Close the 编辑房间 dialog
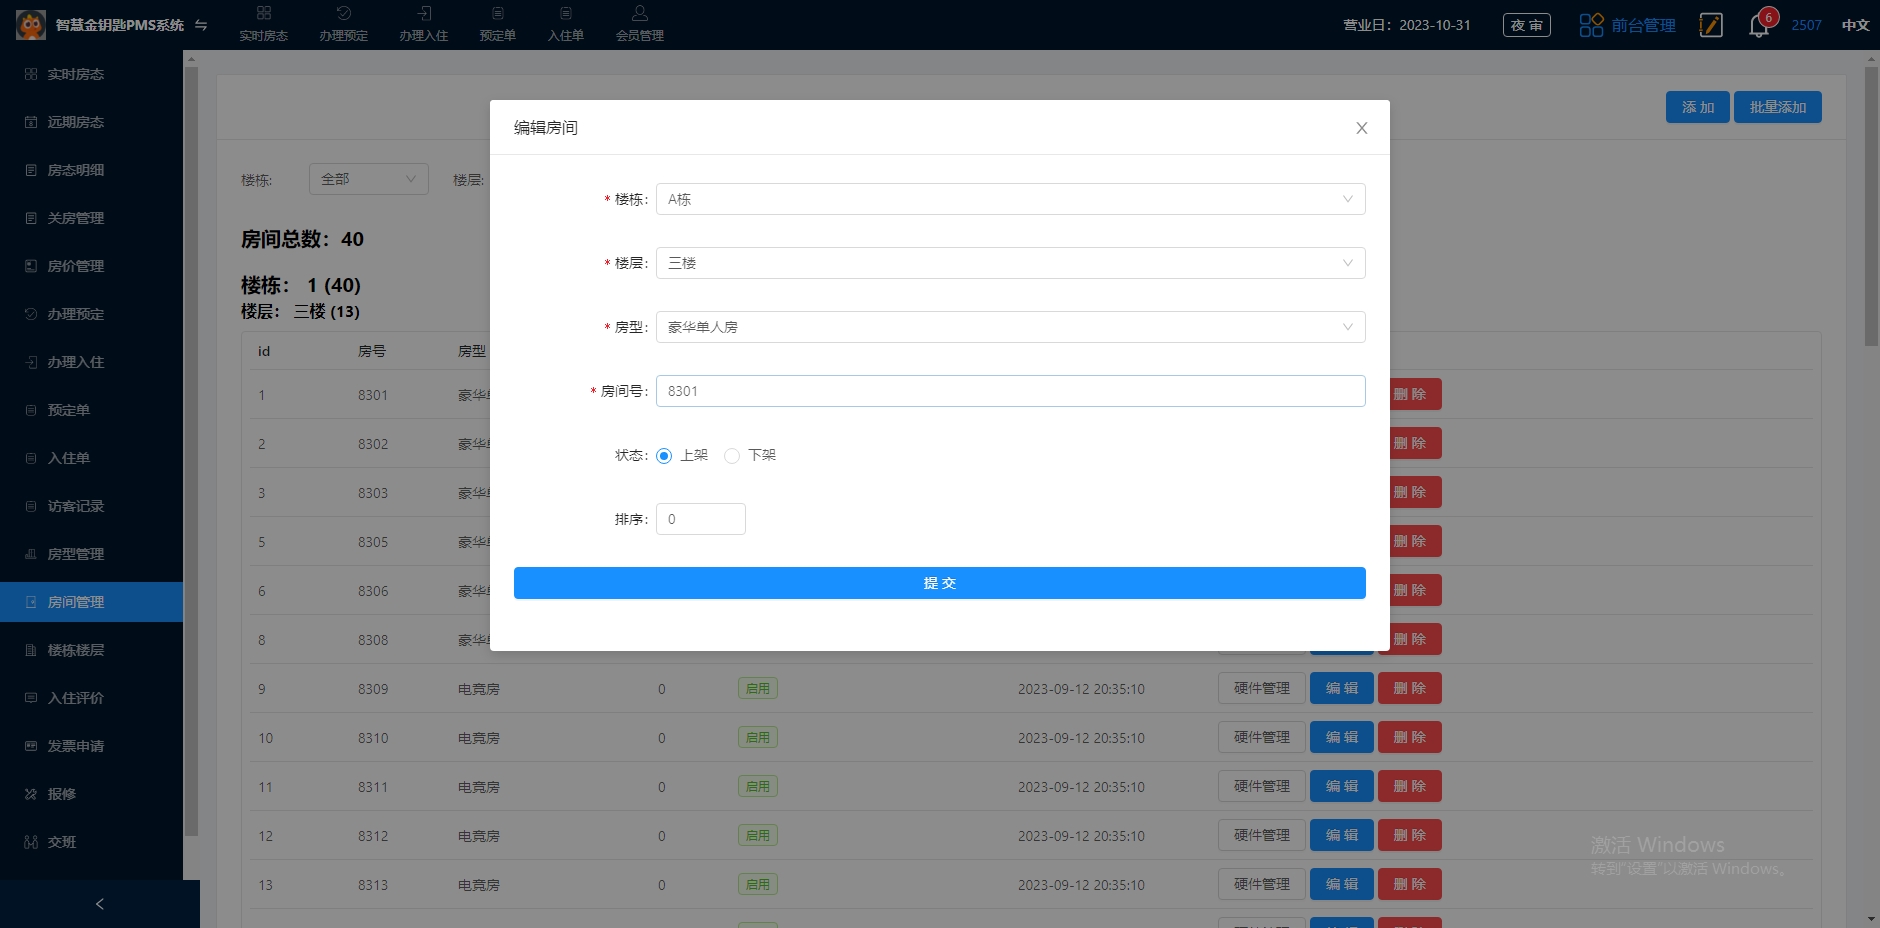The image size is (1880, 928). 1361,128
